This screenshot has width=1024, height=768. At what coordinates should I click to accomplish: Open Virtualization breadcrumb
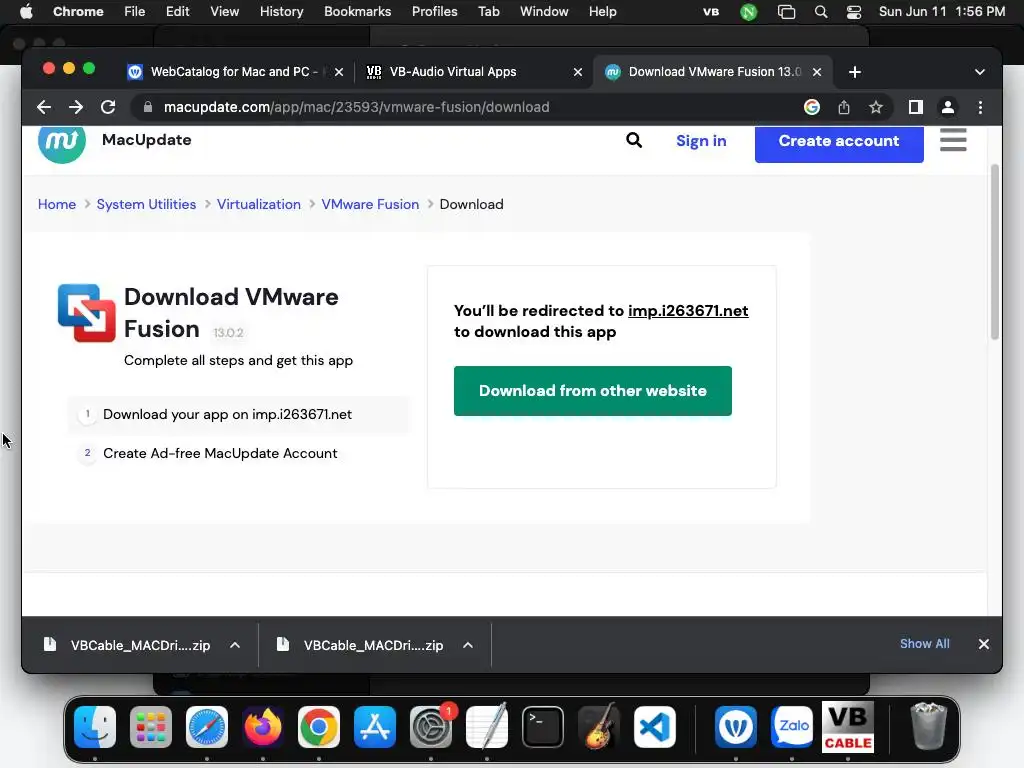click(x=259, y=204)
